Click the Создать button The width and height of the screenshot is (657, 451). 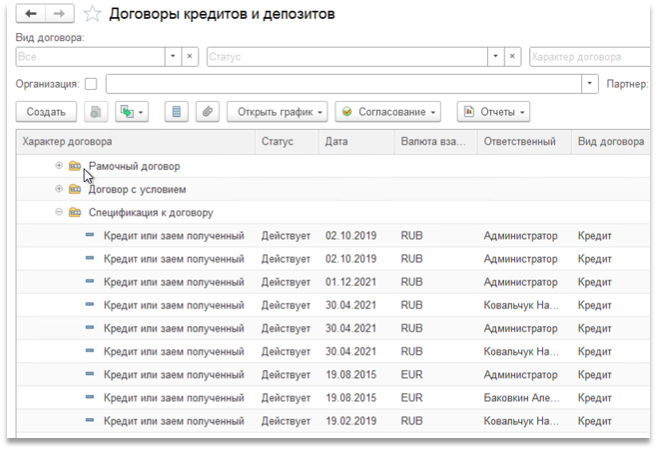(46, 112)
